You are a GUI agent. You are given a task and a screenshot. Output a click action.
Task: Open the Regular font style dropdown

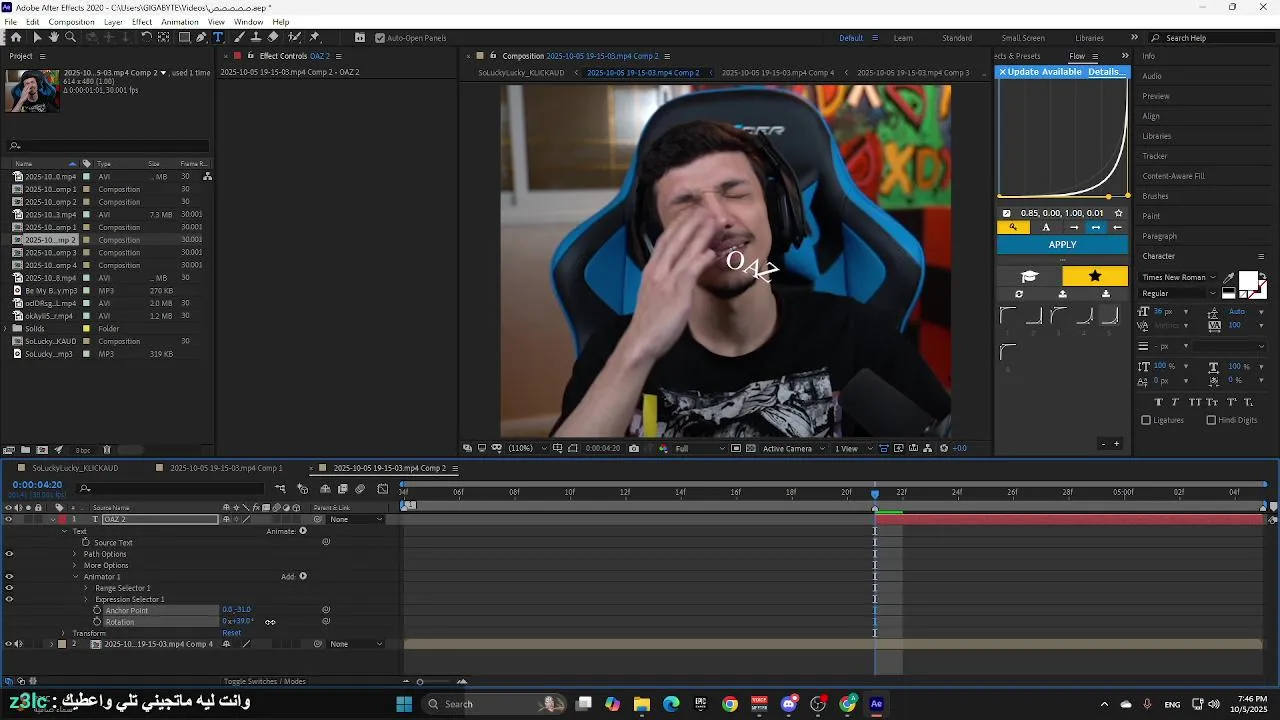1213,294
